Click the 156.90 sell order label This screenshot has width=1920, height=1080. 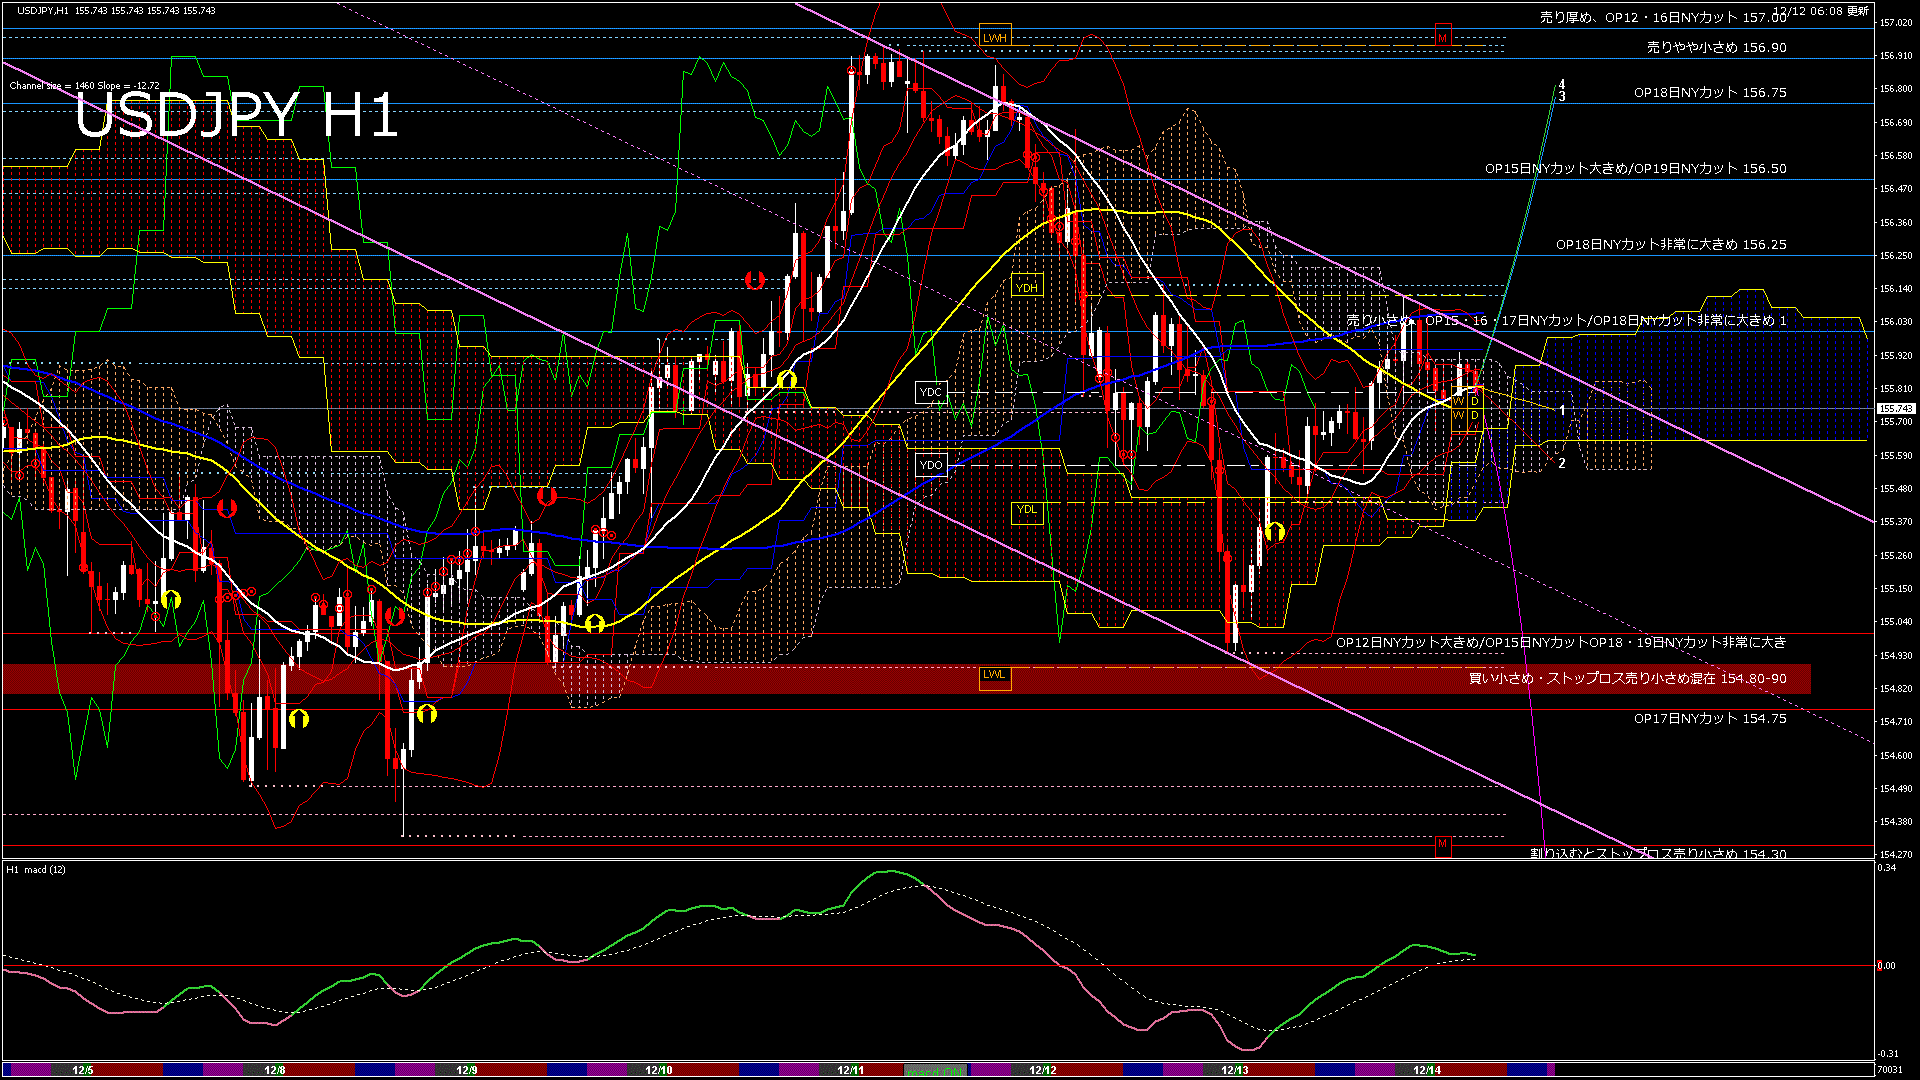click(1716, 47)
